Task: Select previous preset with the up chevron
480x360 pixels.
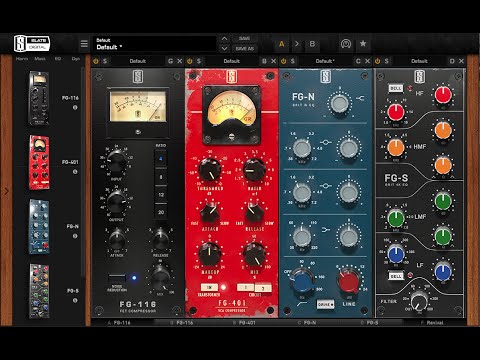Action: (x=224, y=39)
